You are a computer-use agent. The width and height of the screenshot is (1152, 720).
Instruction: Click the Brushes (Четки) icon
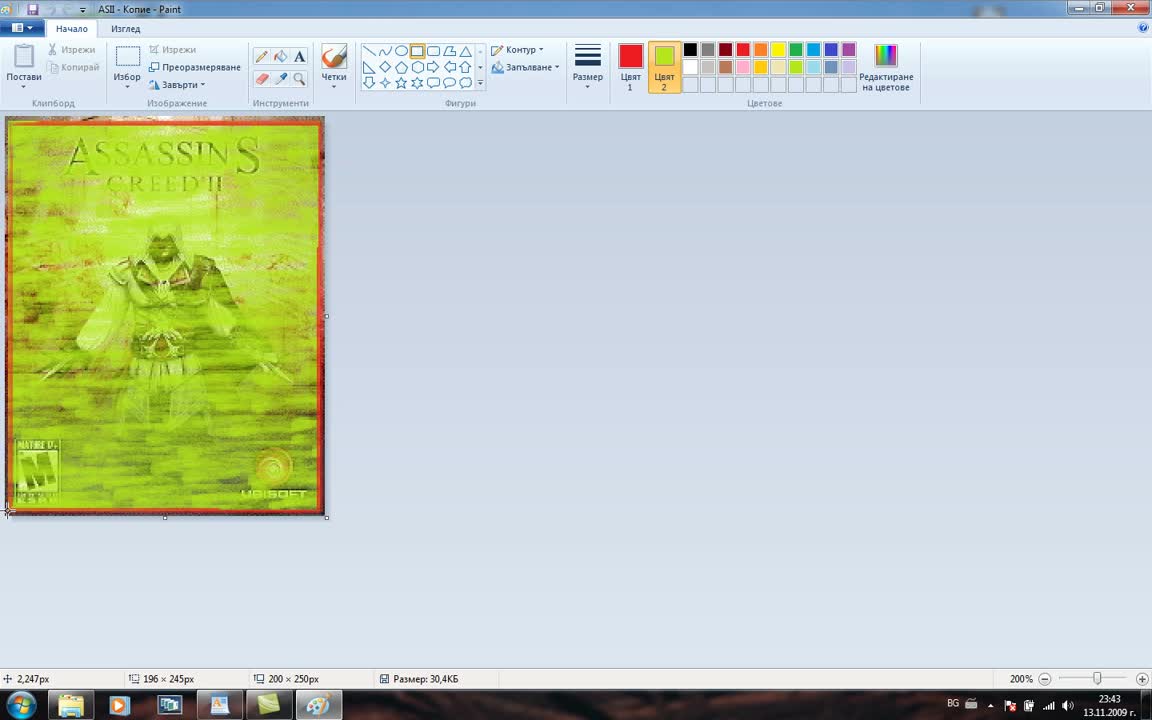[334, 56]
